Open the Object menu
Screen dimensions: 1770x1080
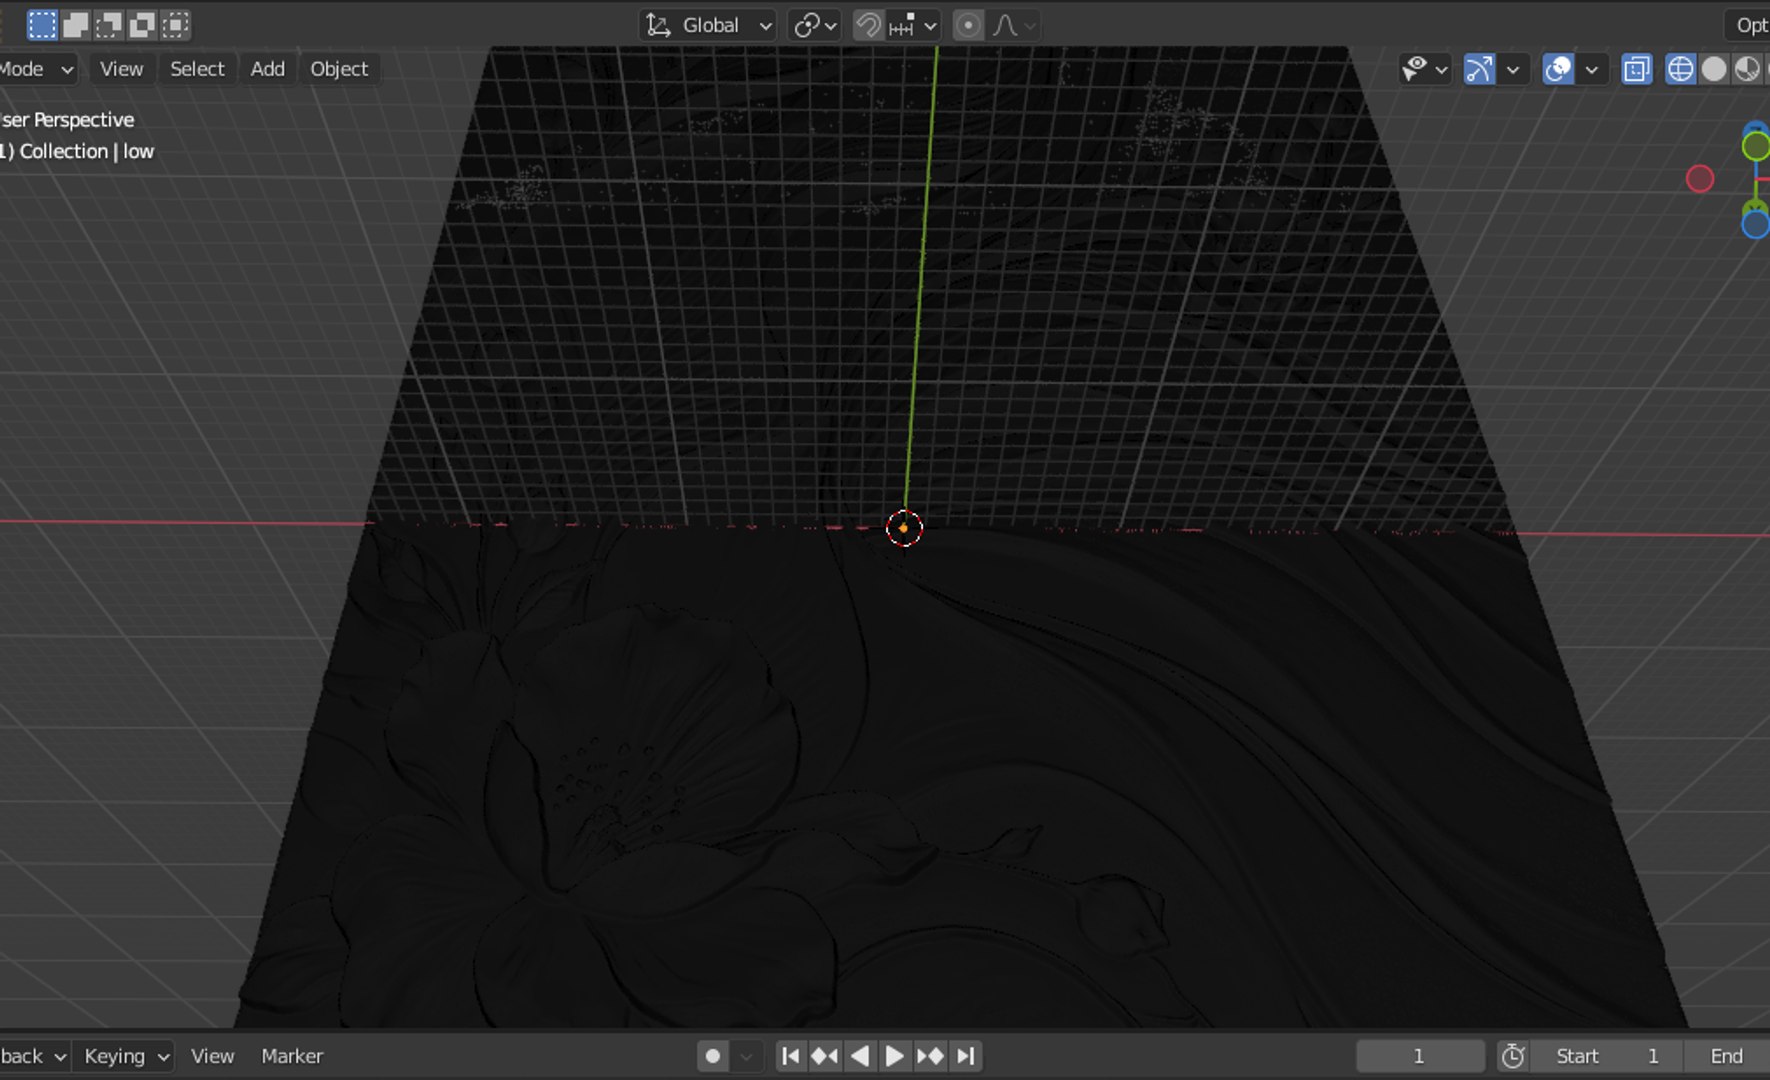(x=339, y=69)
